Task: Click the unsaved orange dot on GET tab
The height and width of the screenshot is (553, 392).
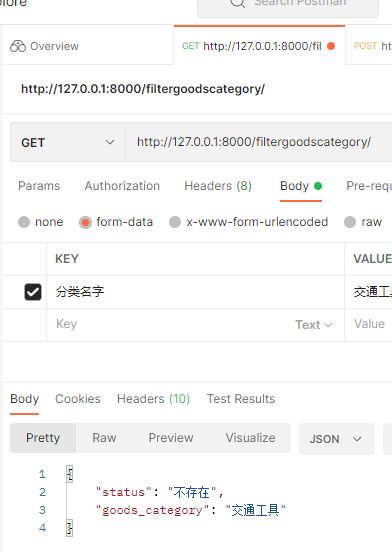Action: click(331, 46)
